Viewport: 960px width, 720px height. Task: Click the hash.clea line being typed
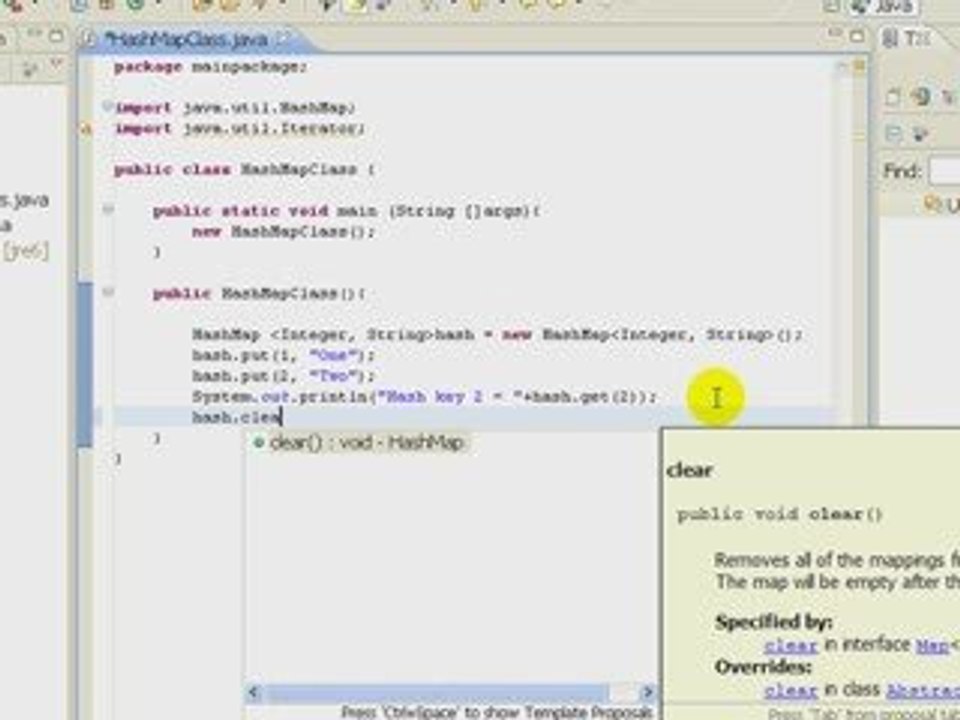pyautogui.click(x=236, y=418)
